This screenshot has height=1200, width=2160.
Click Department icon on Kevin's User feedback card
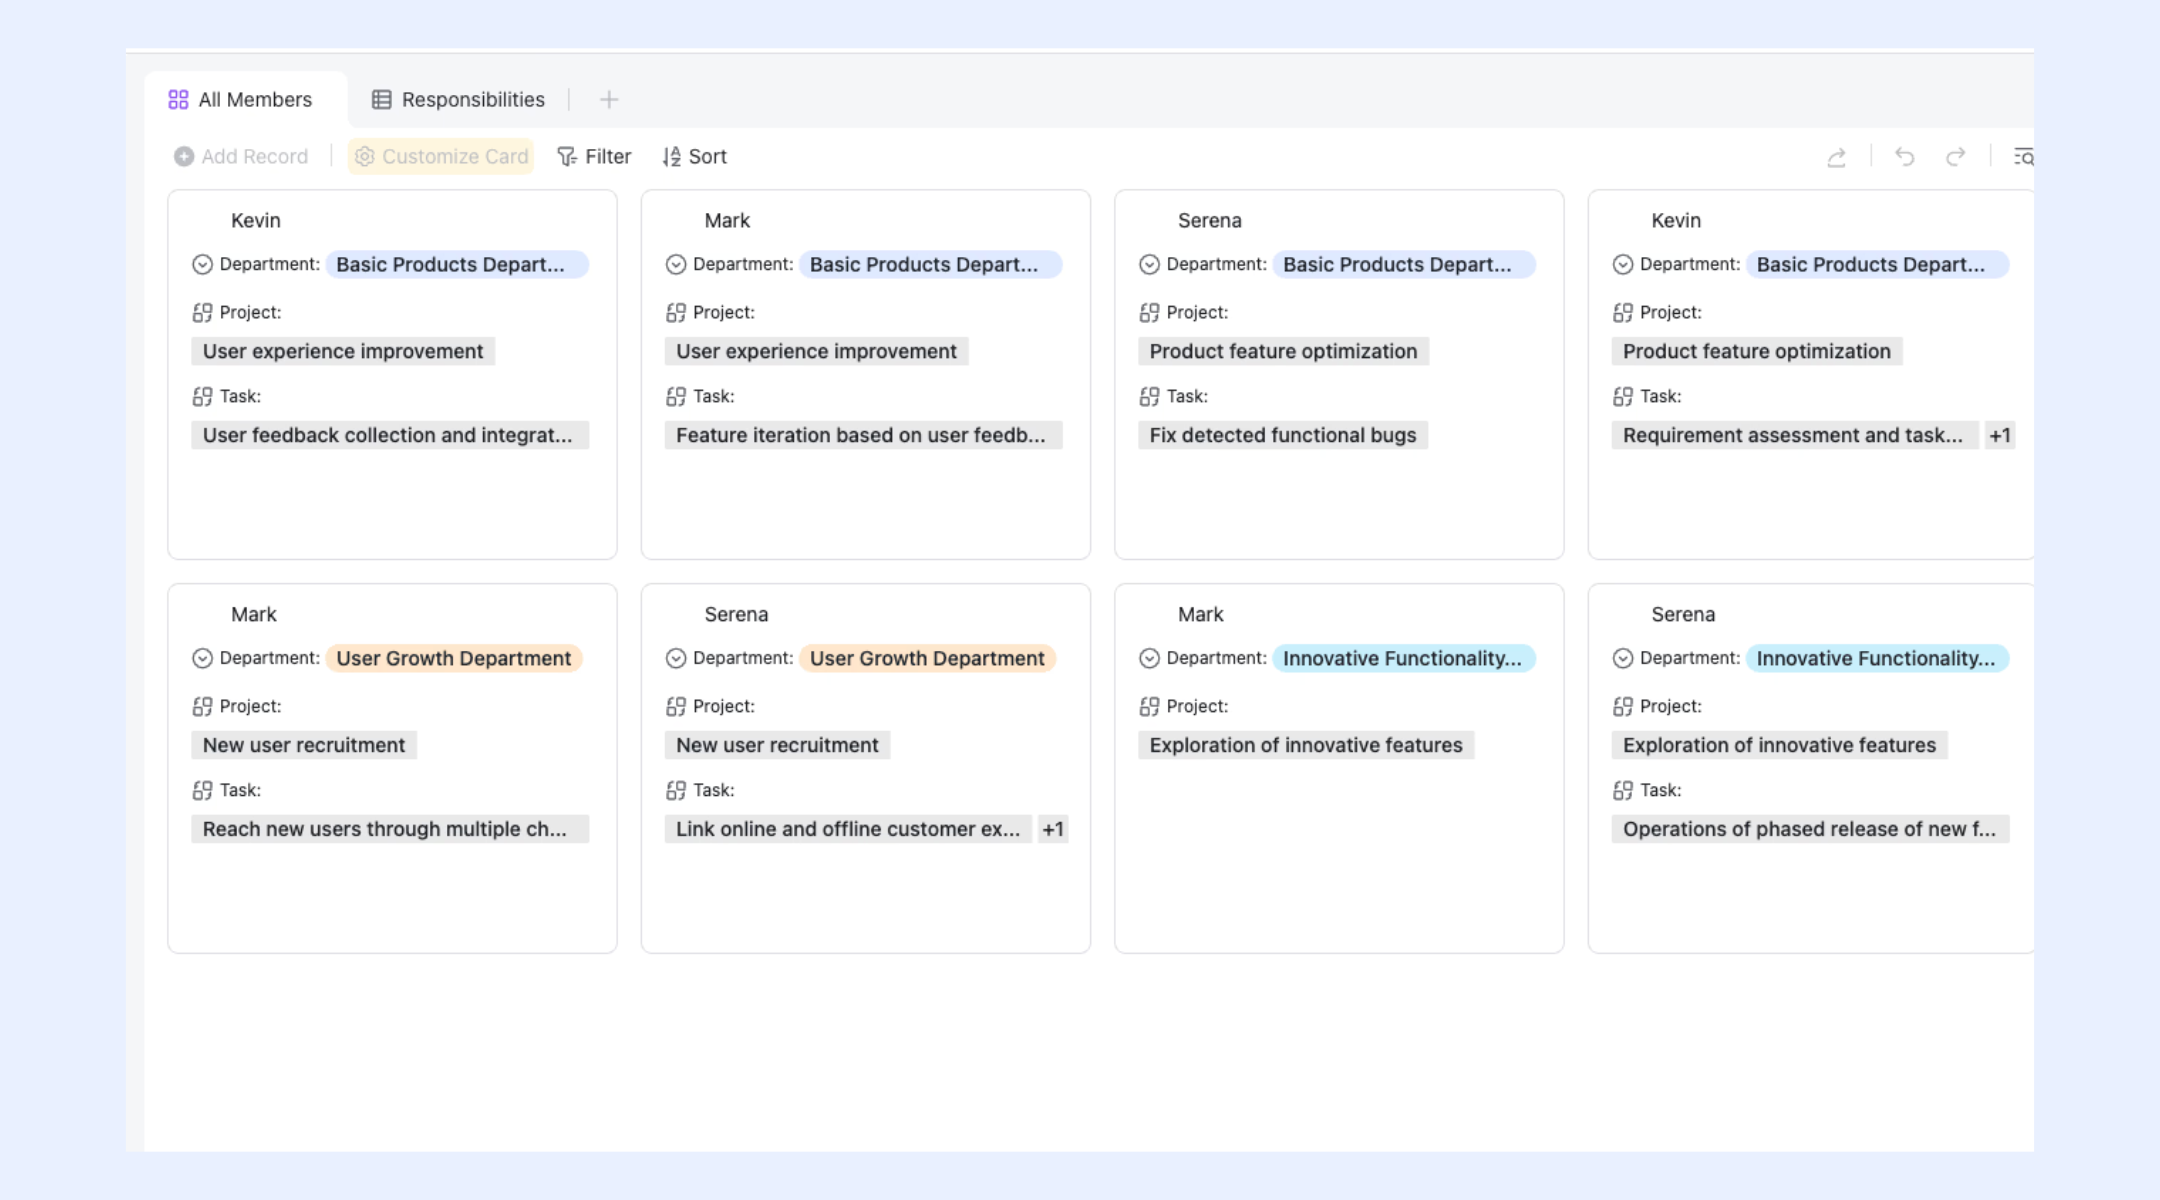pos(202,265)
